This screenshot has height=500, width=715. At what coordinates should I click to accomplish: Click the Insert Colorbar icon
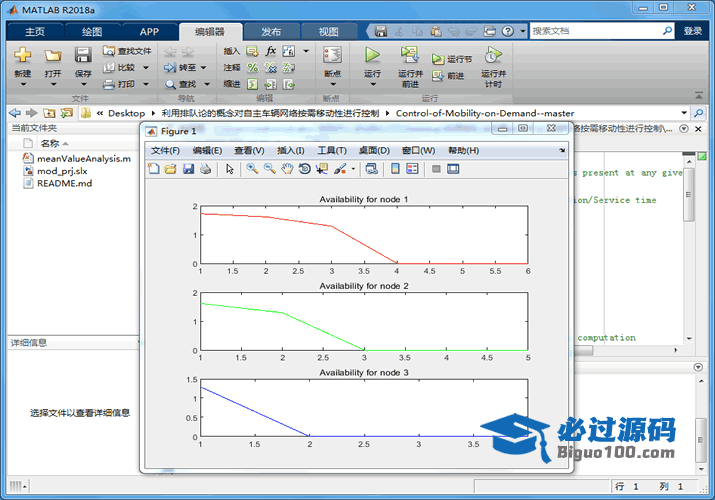[x=395, y=169]
